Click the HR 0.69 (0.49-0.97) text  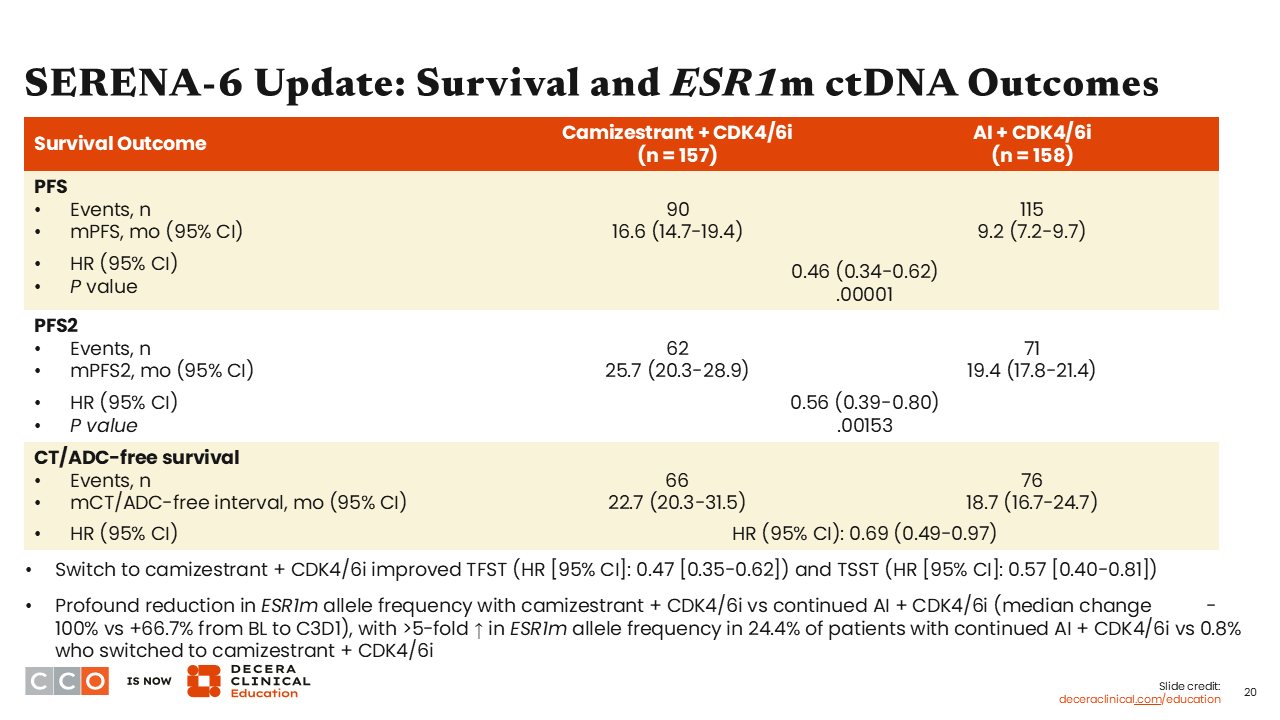click(x=864, y=533)
